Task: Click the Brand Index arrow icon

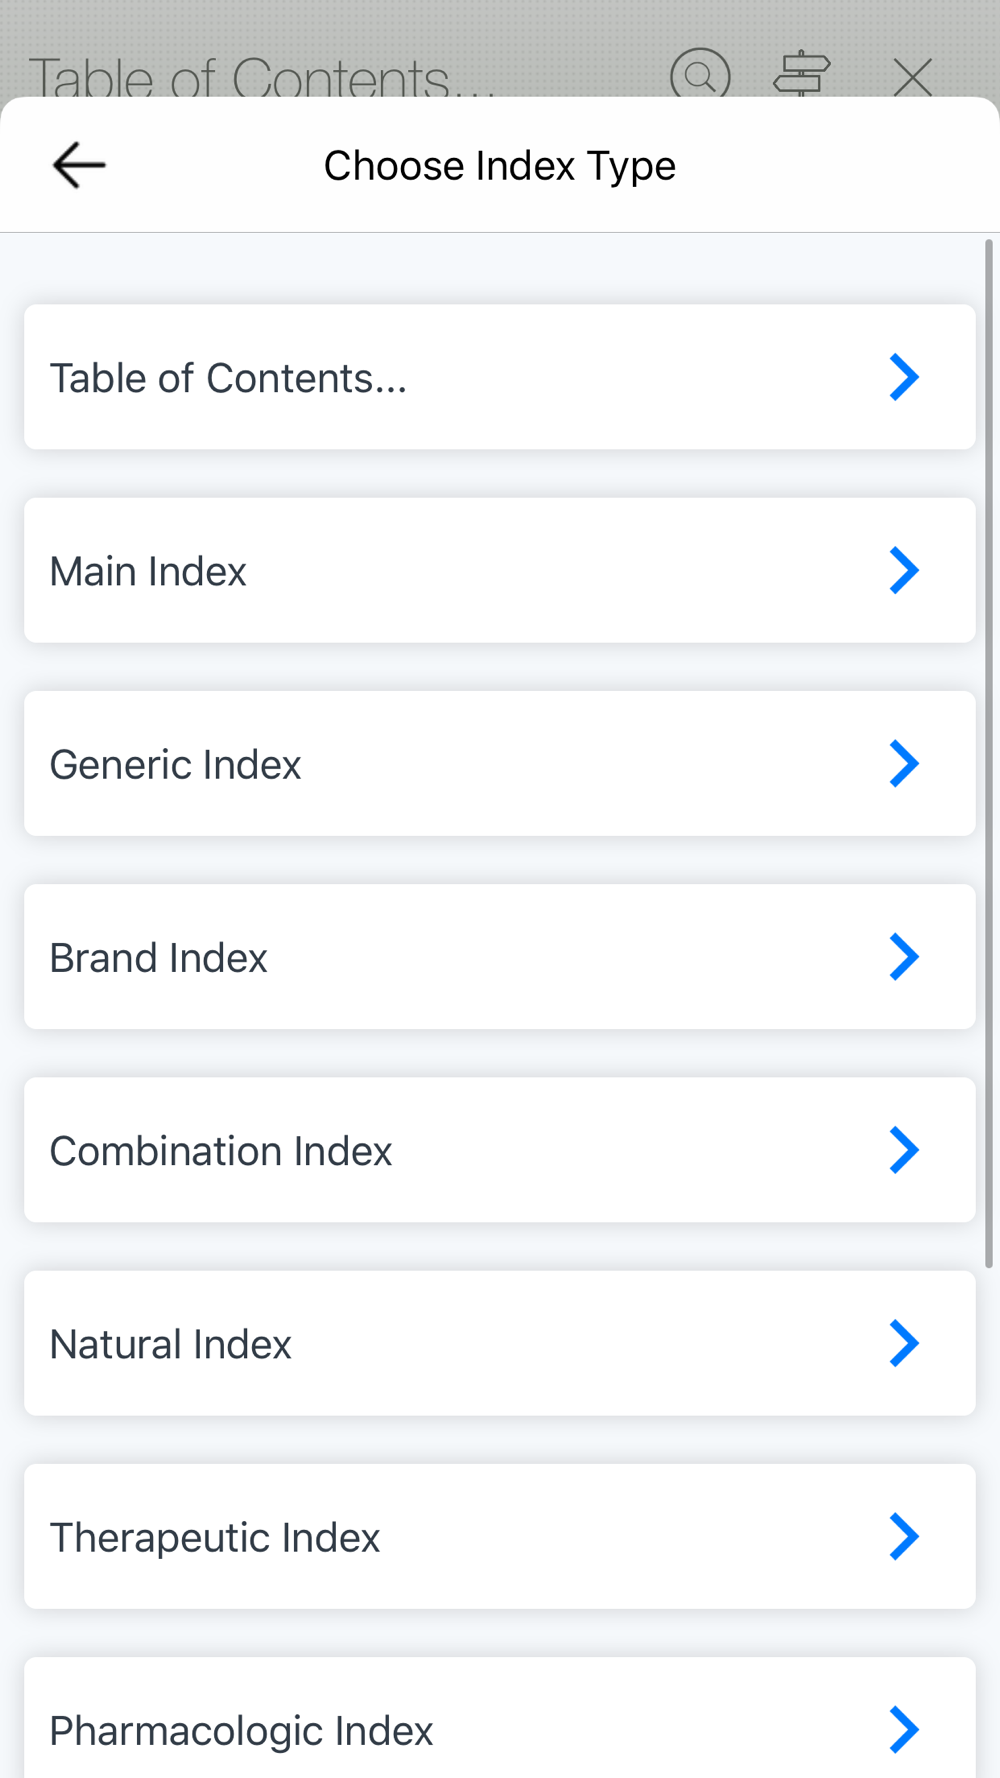Action: 904,957
